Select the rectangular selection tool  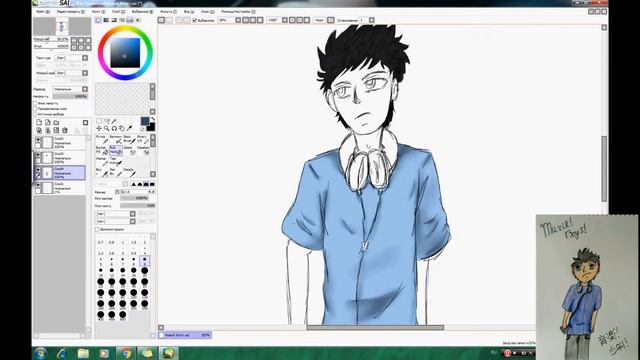tap(99, 121)
